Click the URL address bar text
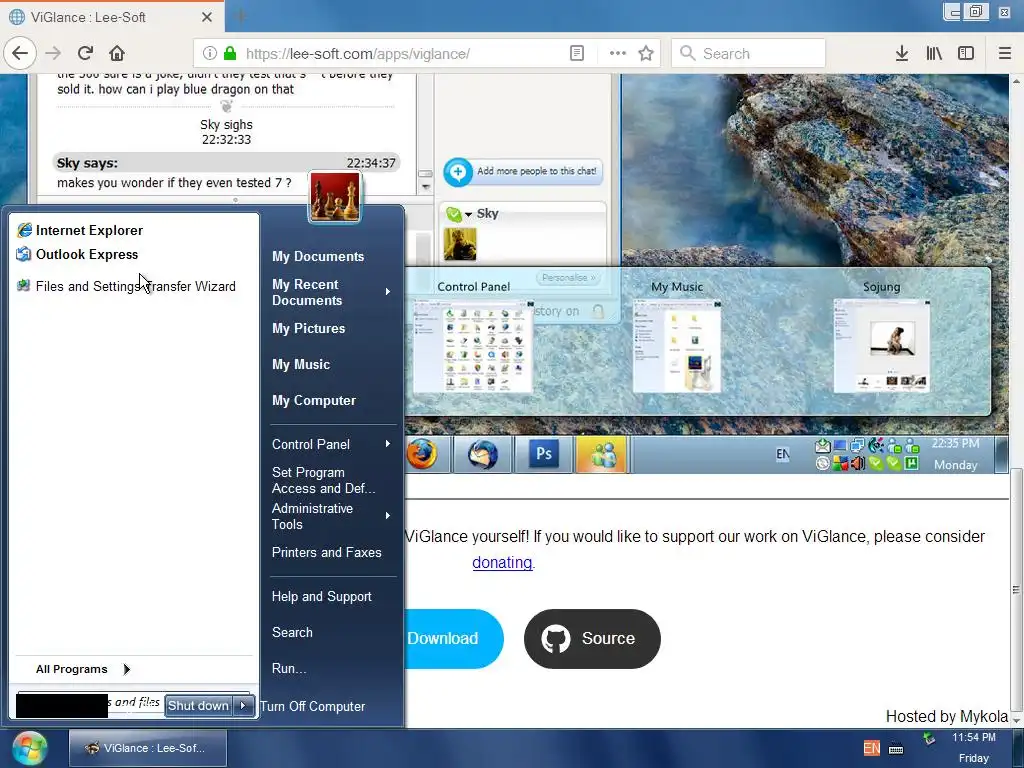The image size is (1024, 768). pyautogui.click(x=358, y=54)
